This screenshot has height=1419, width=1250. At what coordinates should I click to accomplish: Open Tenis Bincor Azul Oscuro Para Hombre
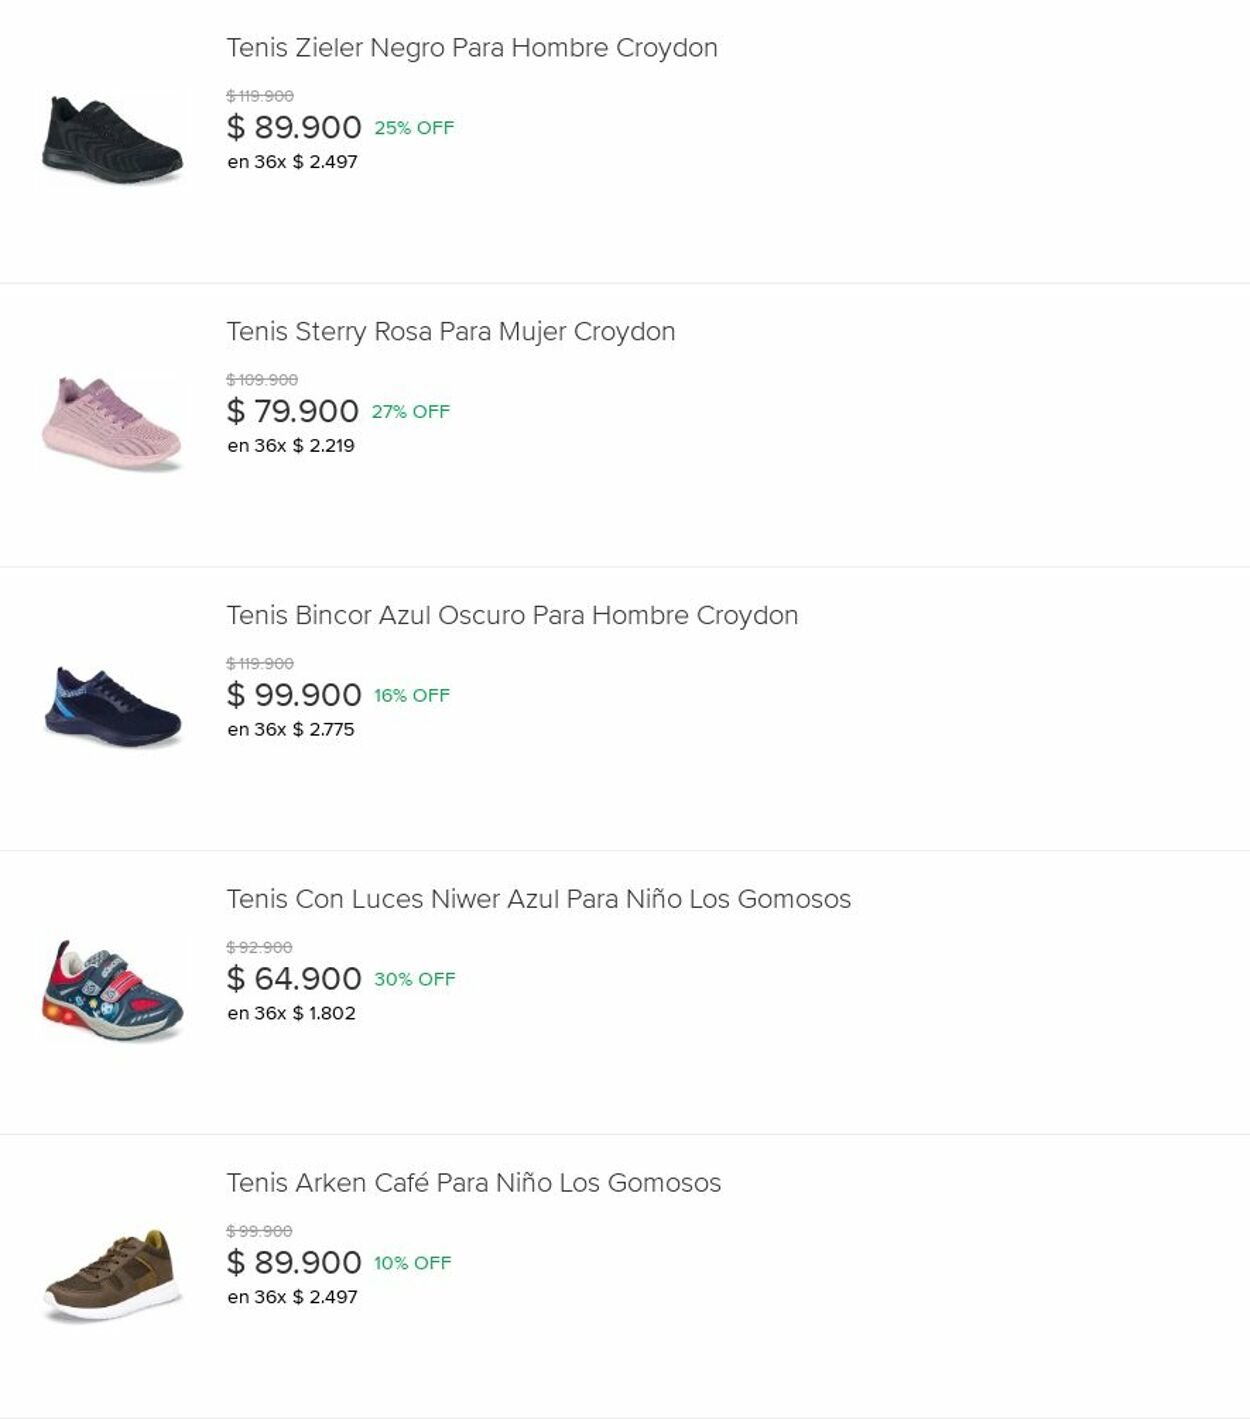pyautogui.click(x=511, y=616)
